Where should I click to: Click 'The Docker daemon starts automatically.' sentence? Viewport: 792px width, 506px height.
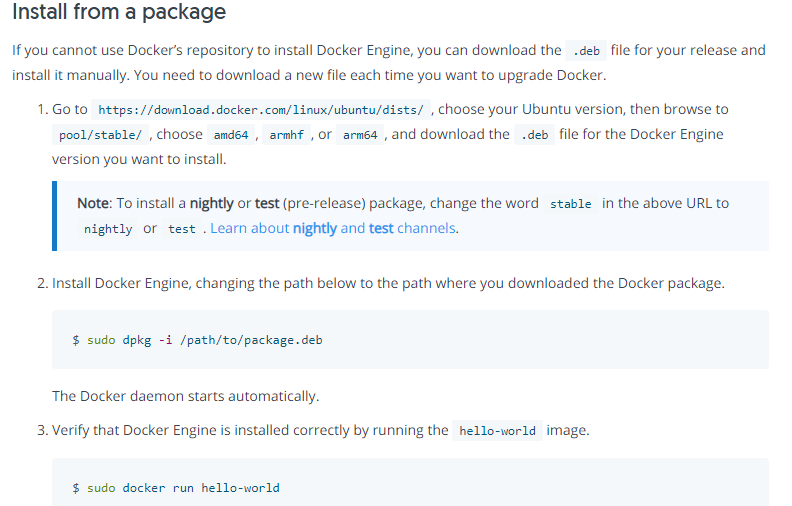coord(185,396)
